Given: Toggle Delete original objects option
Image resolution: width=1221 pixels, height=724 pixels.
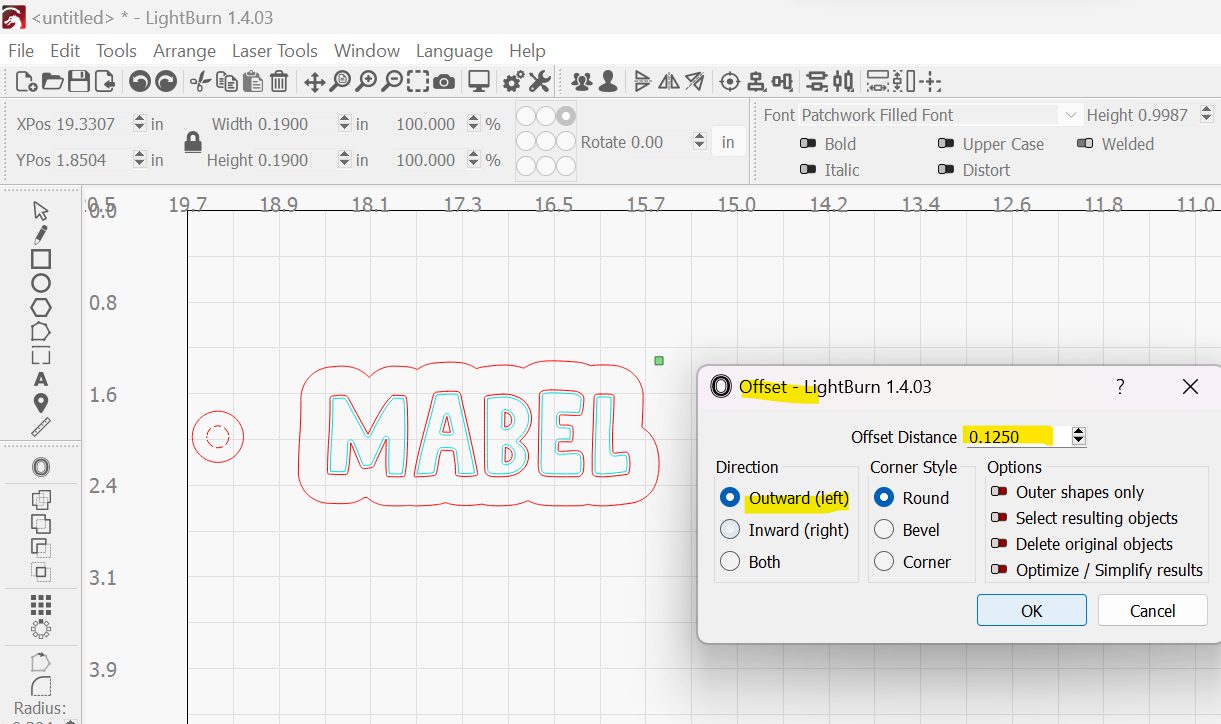Looking at the screenshot, I should pyautogui.click(x=998, y=544).
